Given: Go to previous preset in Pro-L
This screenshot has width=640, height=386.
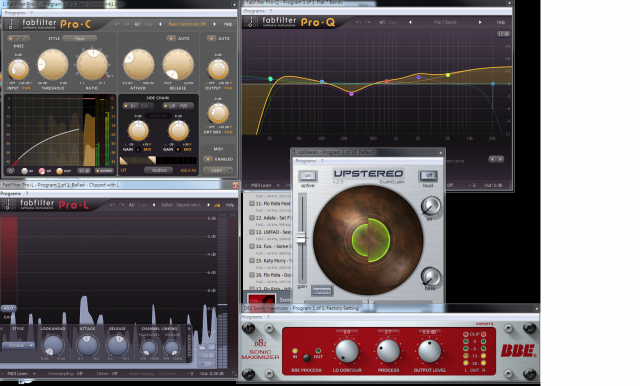Looking at the screenshot, I should coord(154,205).
